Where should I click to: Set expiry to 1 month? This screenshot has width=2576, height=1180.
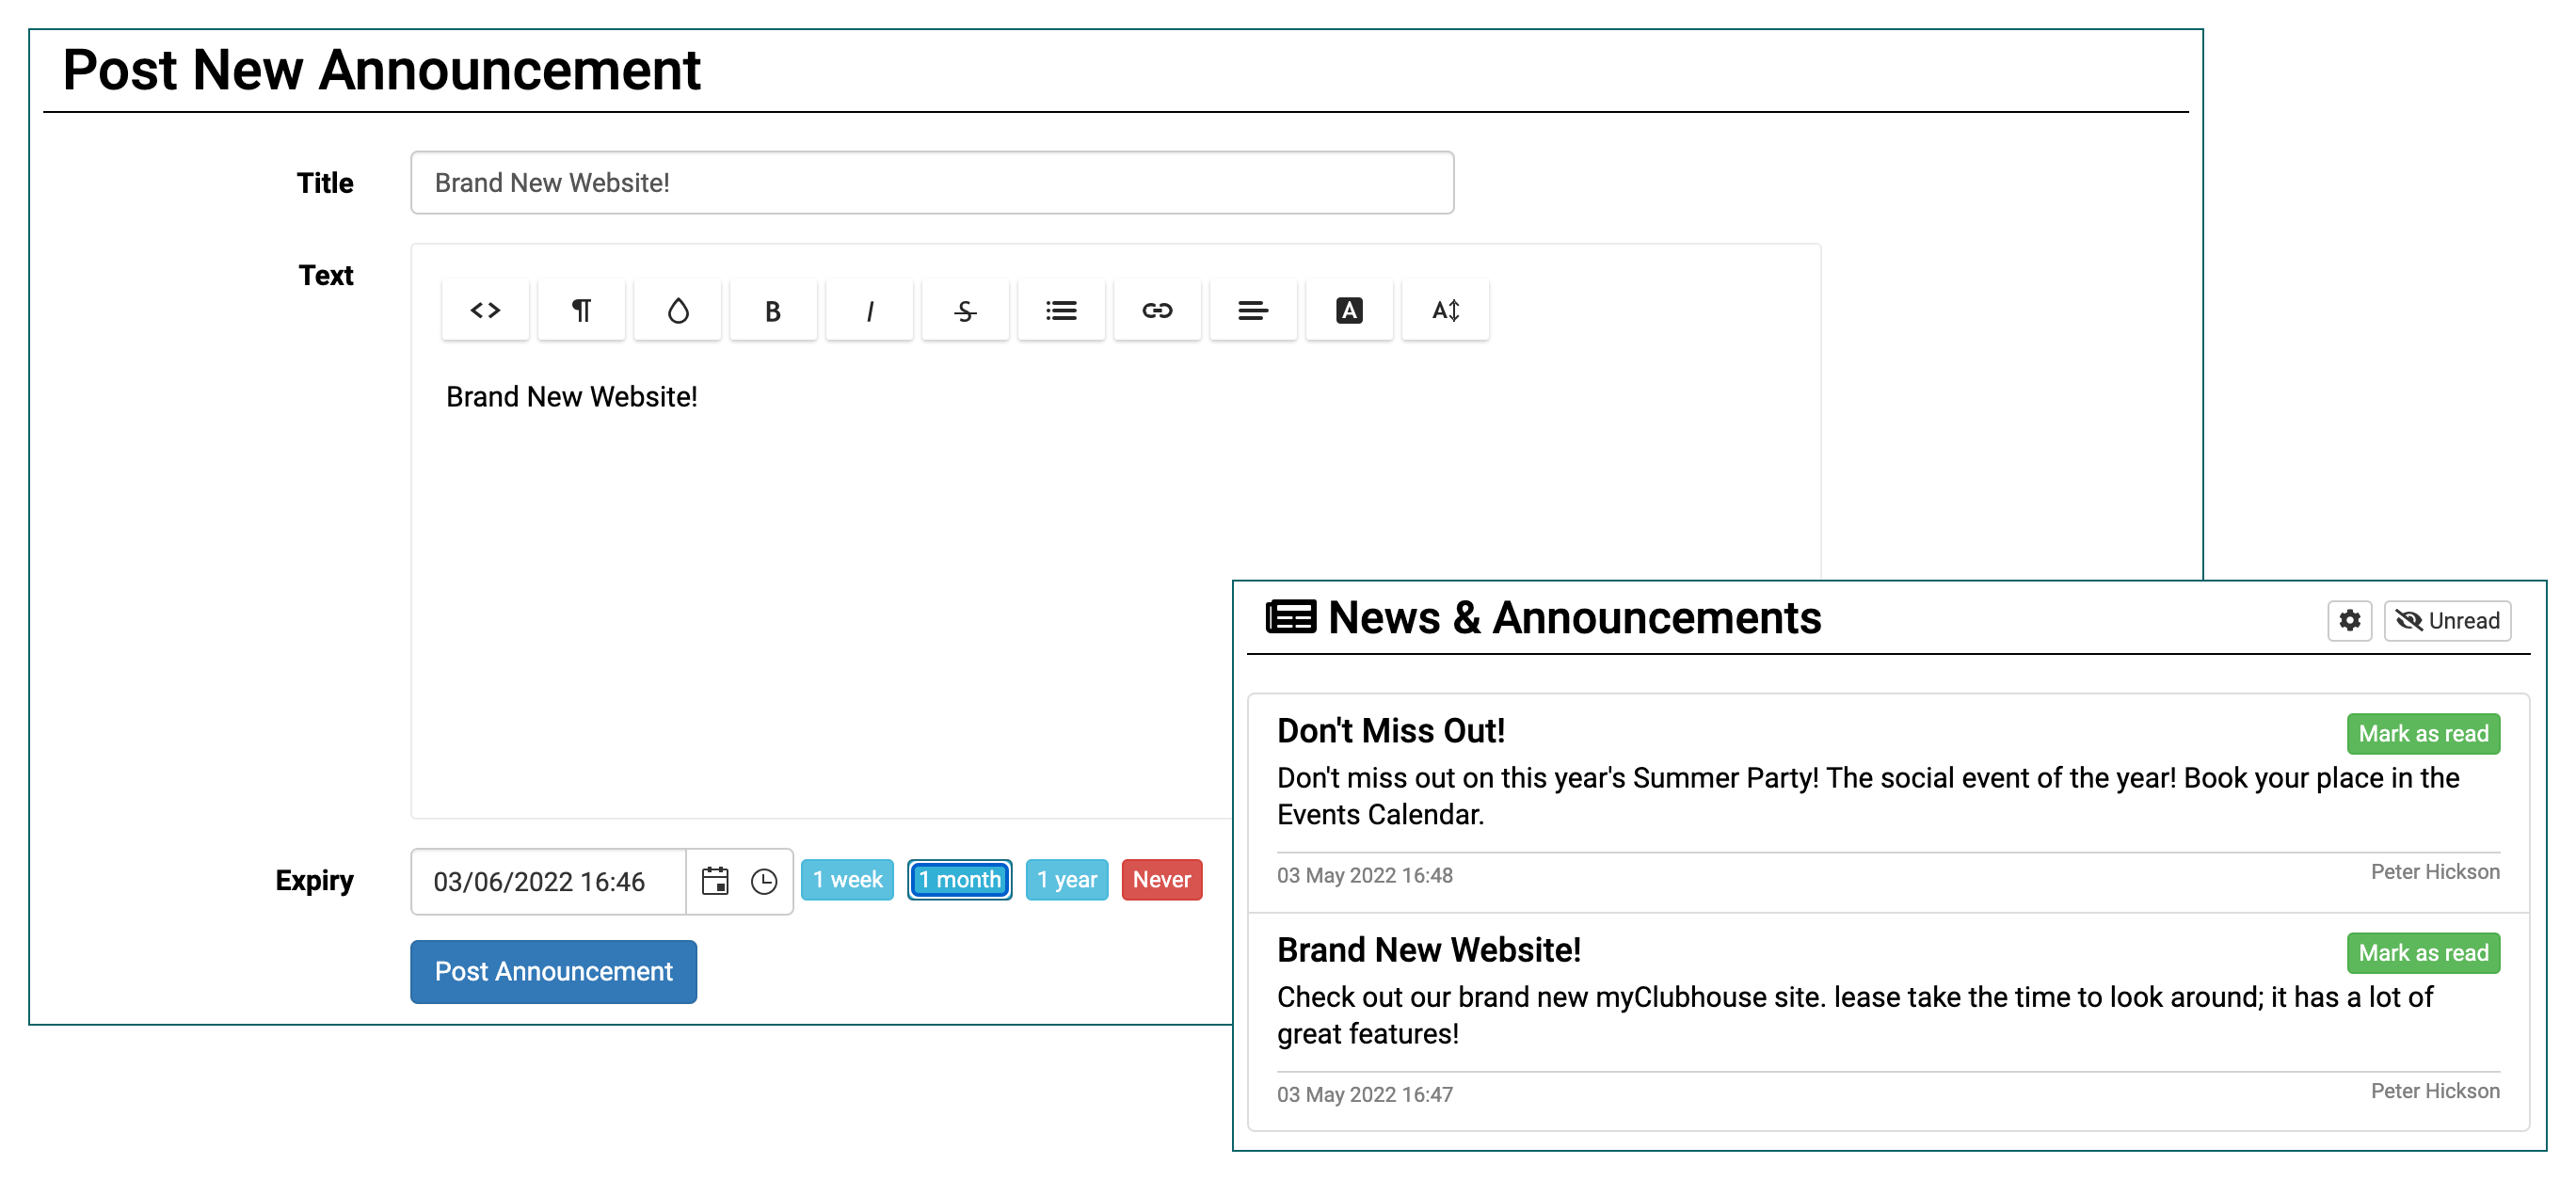959,880
